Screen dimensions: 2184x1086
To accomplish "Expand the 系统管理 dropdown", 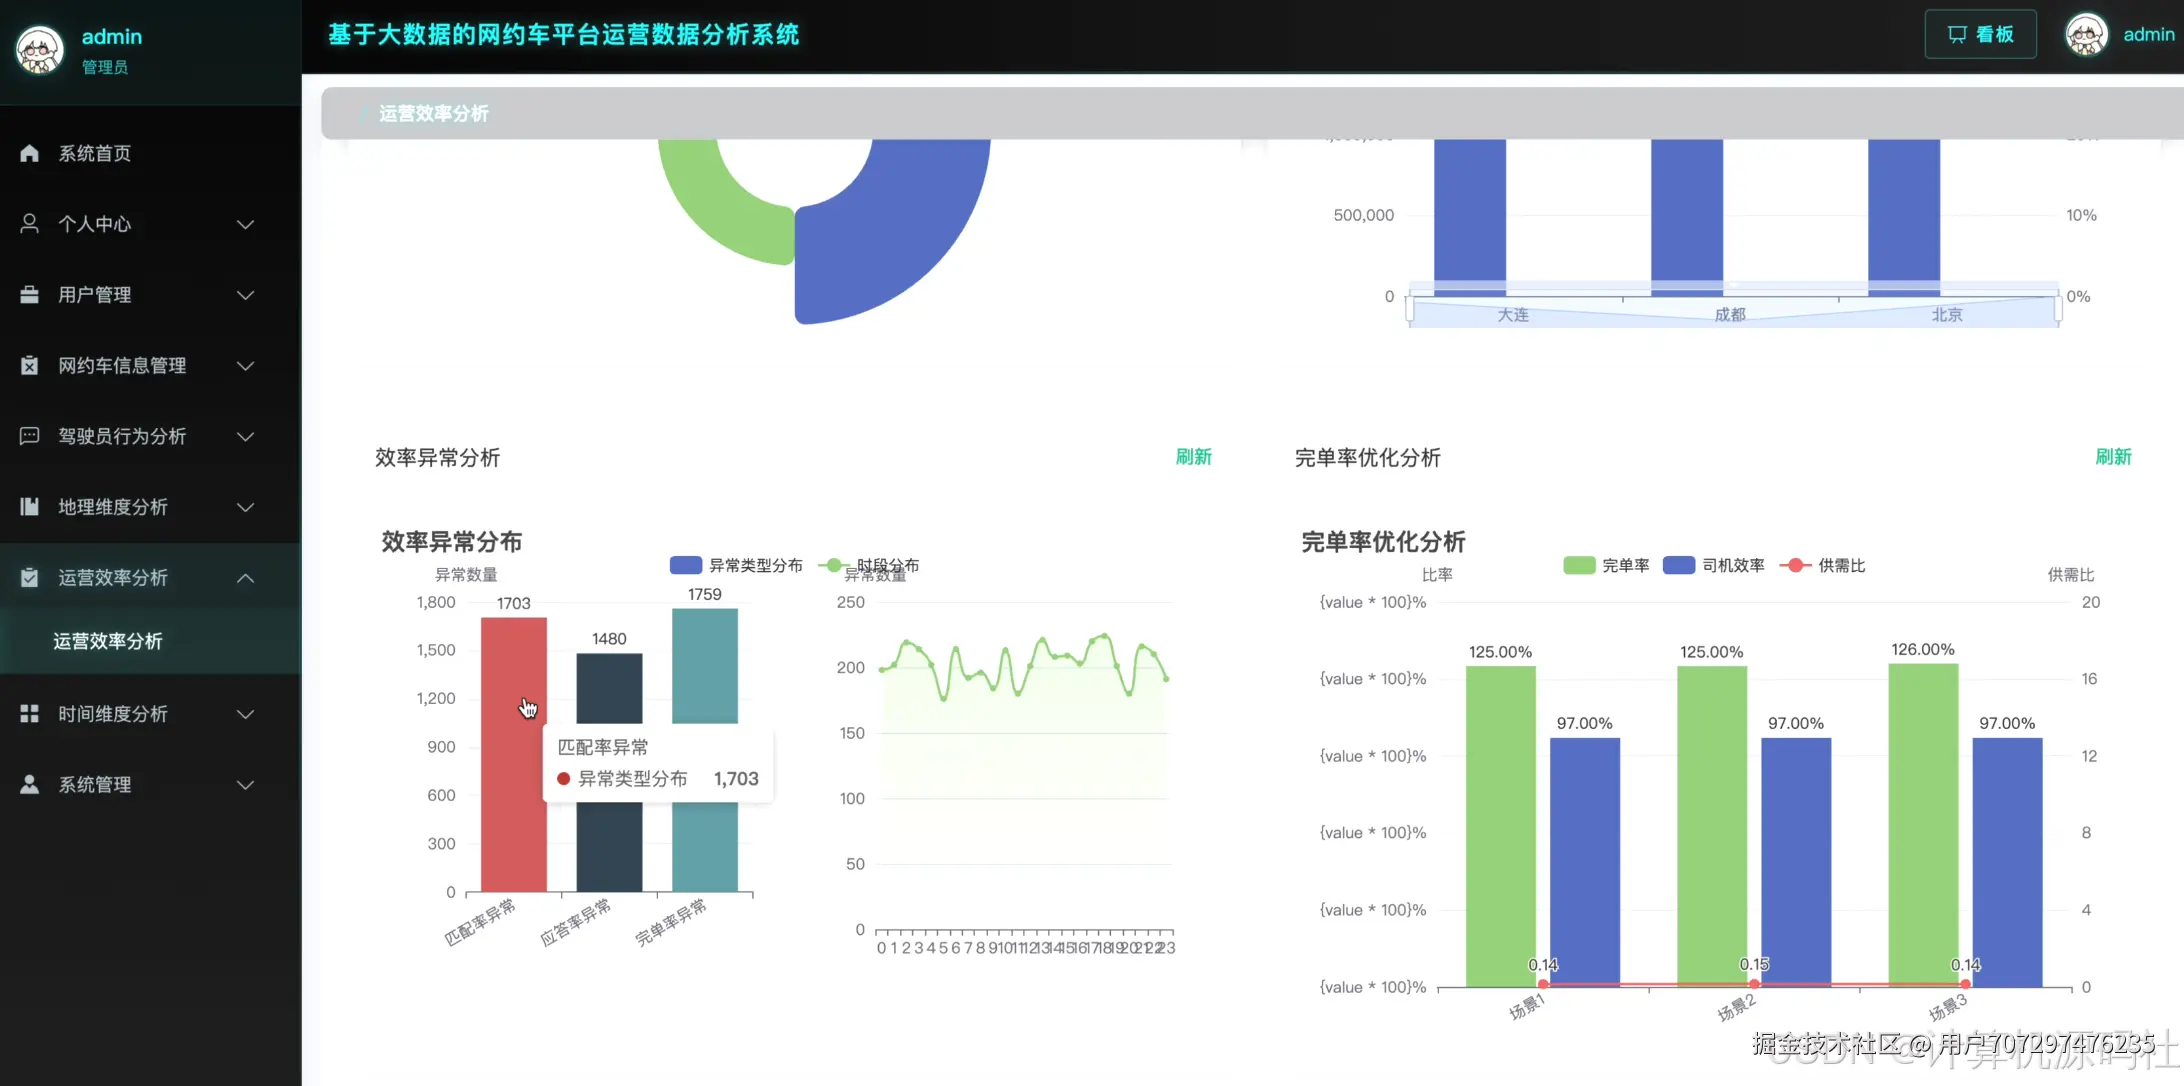I will [245, 784].
